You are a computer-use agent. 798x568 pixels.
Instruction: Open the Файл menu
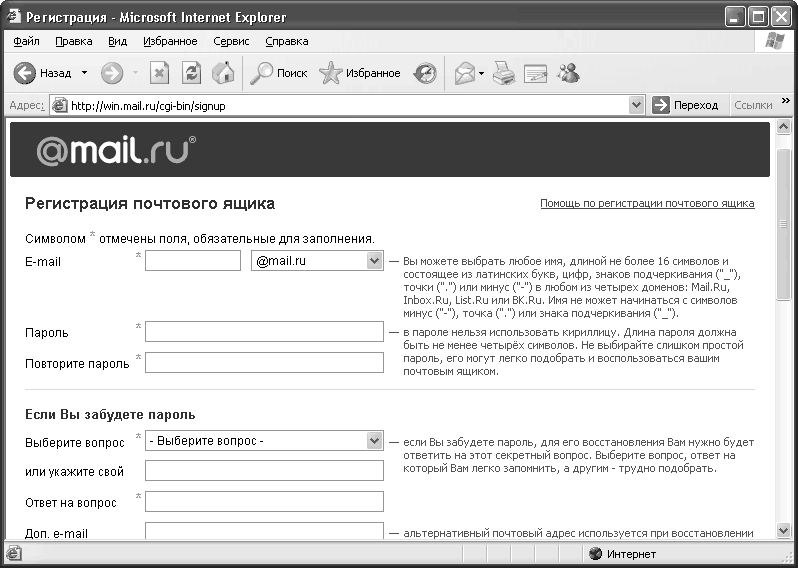click(26, 41)
